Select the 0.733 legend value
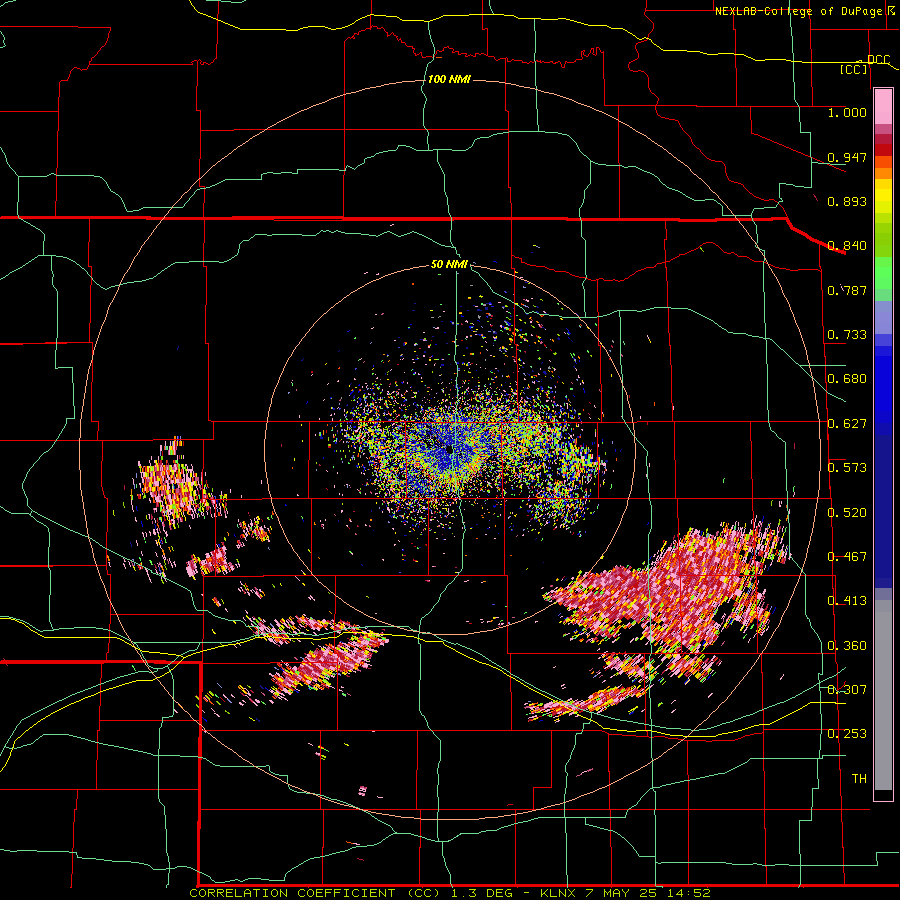Image resolution: width=900 pixels, height=900 pixels. 847,335
